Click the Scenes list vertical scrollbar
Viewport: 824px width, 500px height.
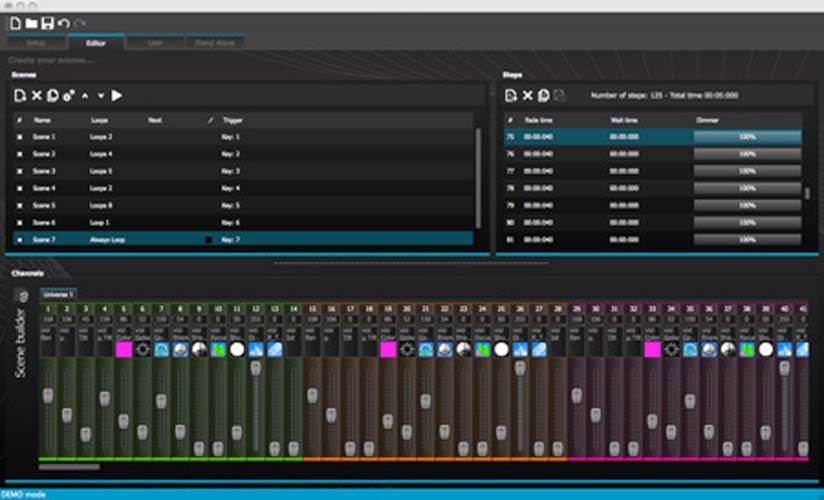point(478,178)
